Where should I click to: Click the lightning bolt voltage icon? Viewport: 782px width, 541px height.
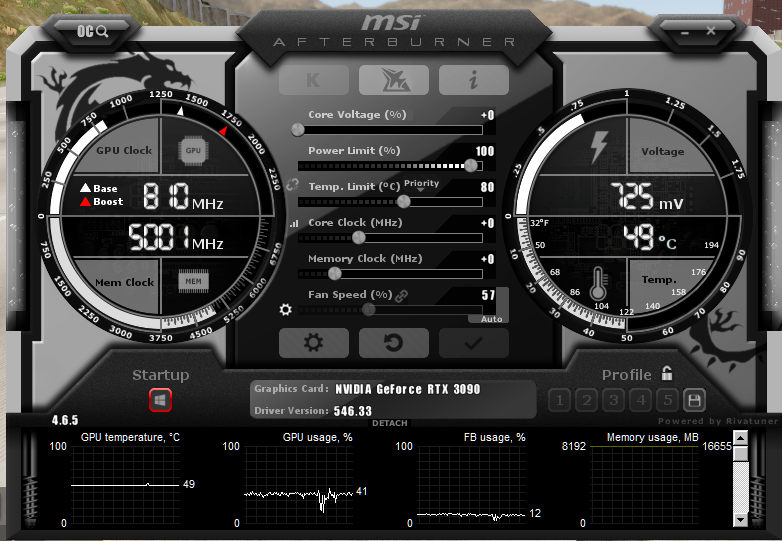[598, 147]
